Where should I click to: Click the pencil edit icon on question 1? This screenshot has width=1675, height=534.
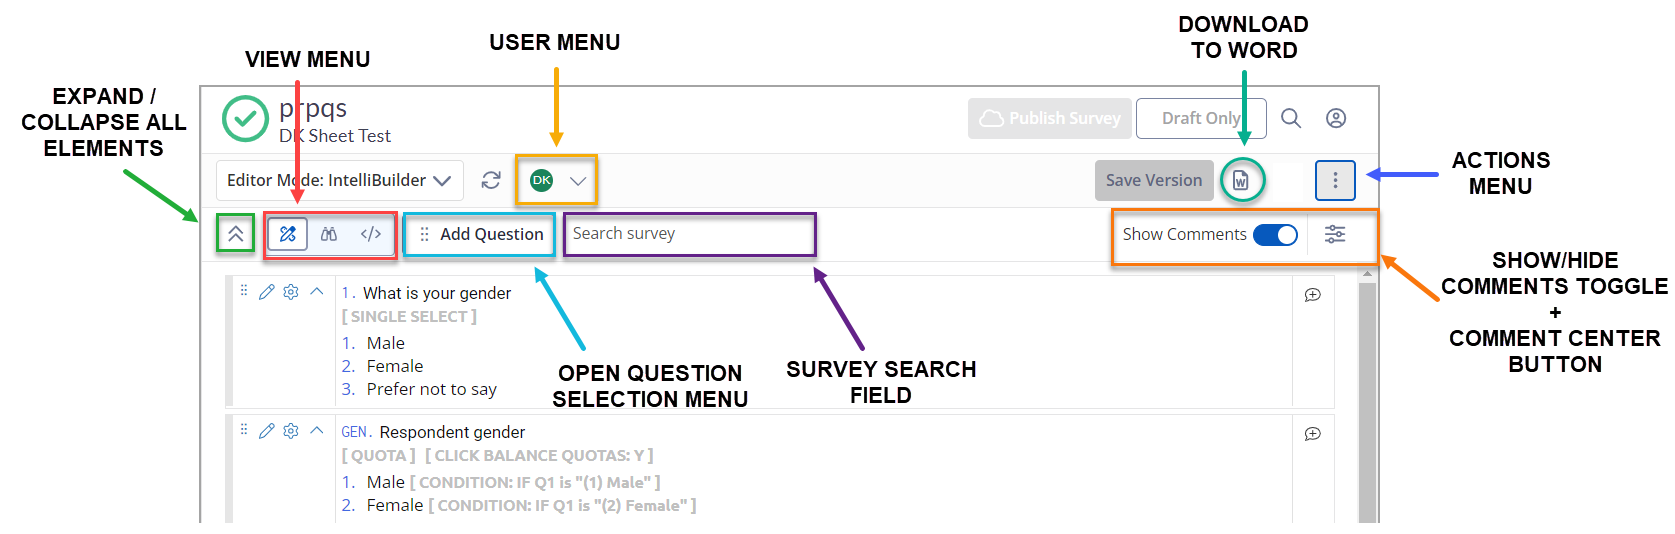click(266, 292)
